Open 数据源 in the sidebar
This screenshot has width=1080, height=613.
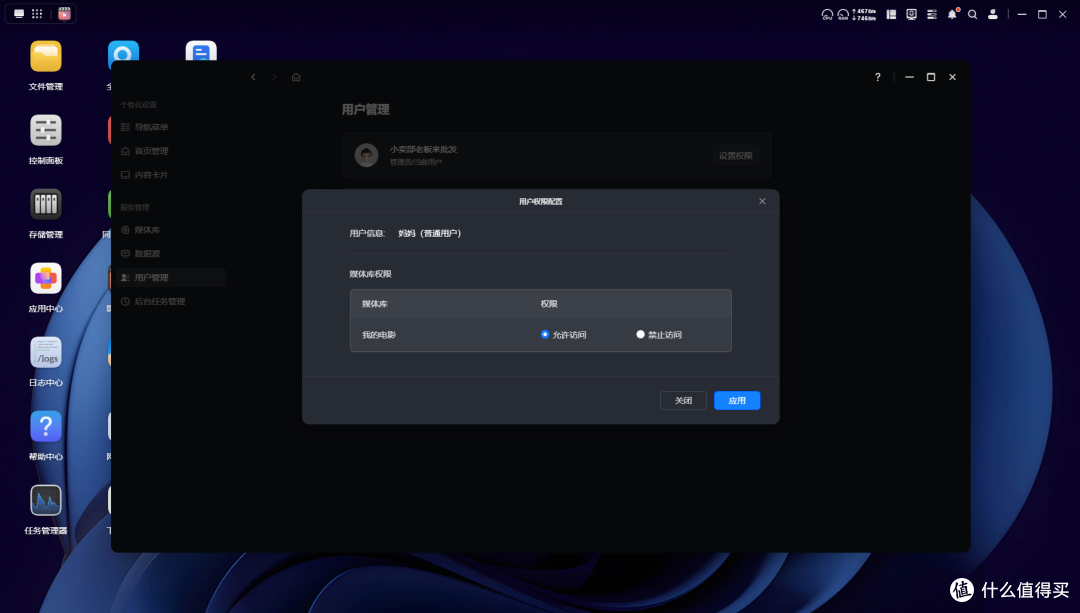point(170,253)
